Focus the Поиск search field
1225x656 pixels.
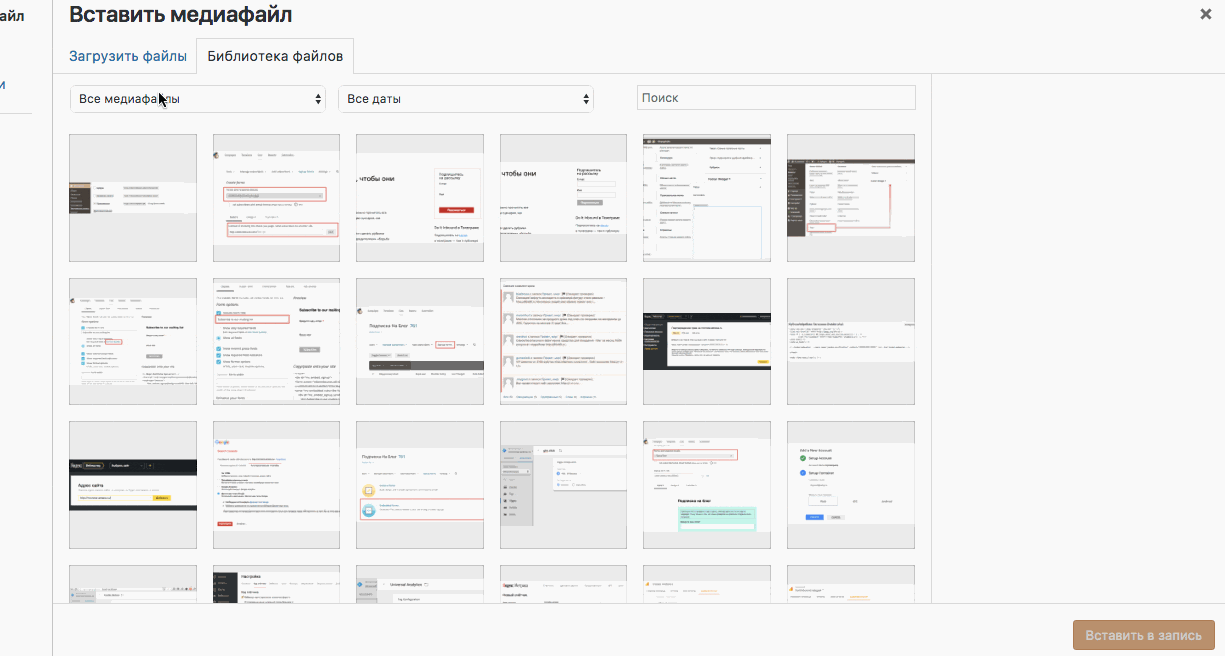(x=776, y=97)
